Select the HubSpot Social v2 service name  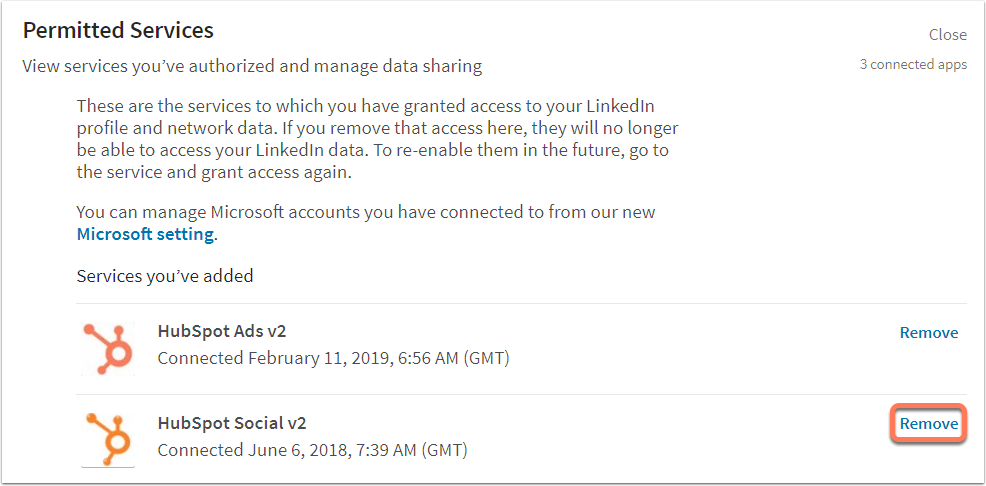pos(231,422)
